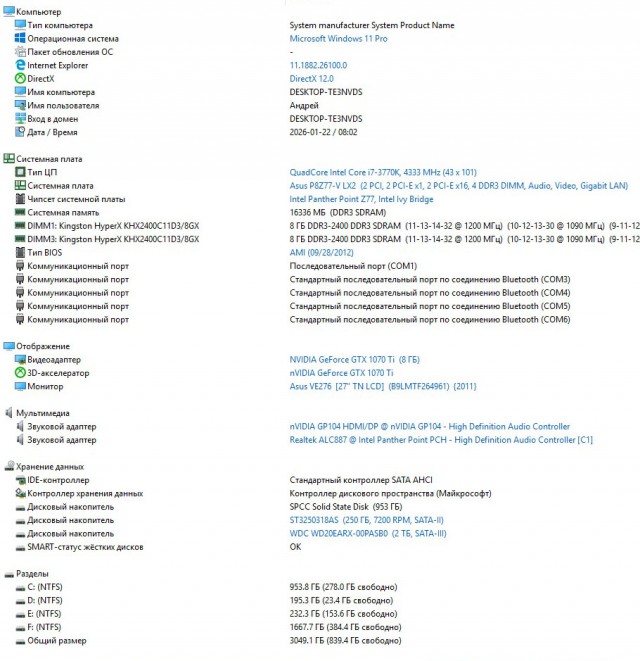Viewport: 640px width, 661px height.
Task: Open the Internet Explorer version 11.1882.26100.0 link
Action: tap(318, 65)
